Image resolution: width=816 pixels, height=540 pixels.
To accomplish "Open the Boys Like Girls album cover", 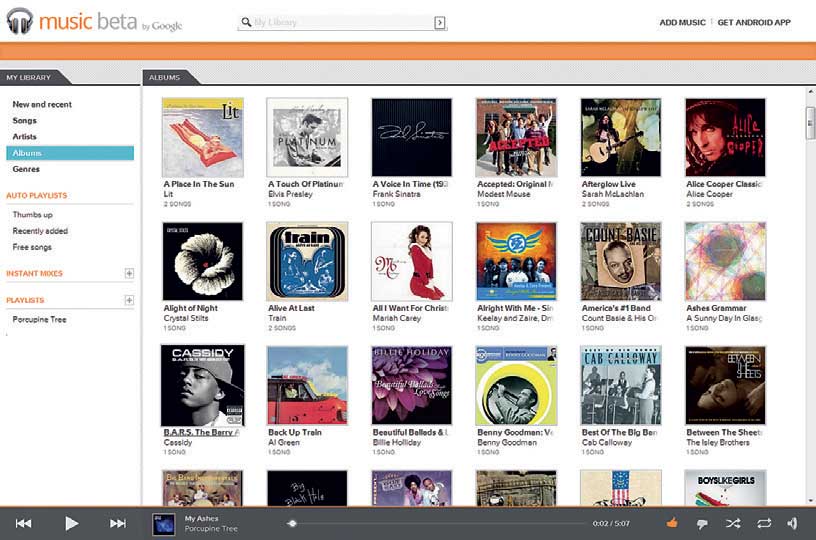I will (x=725, y=488).
